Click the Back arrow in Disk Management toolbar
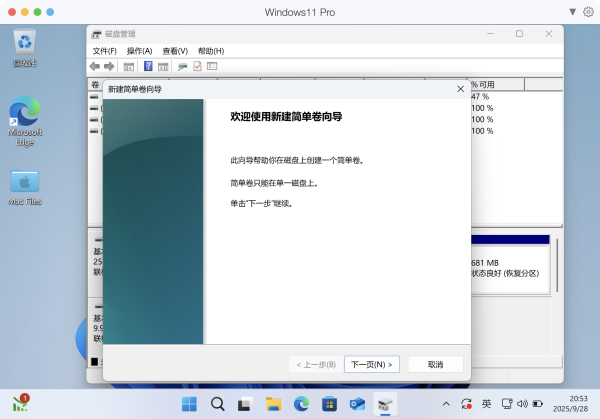 tap(95, 67)
